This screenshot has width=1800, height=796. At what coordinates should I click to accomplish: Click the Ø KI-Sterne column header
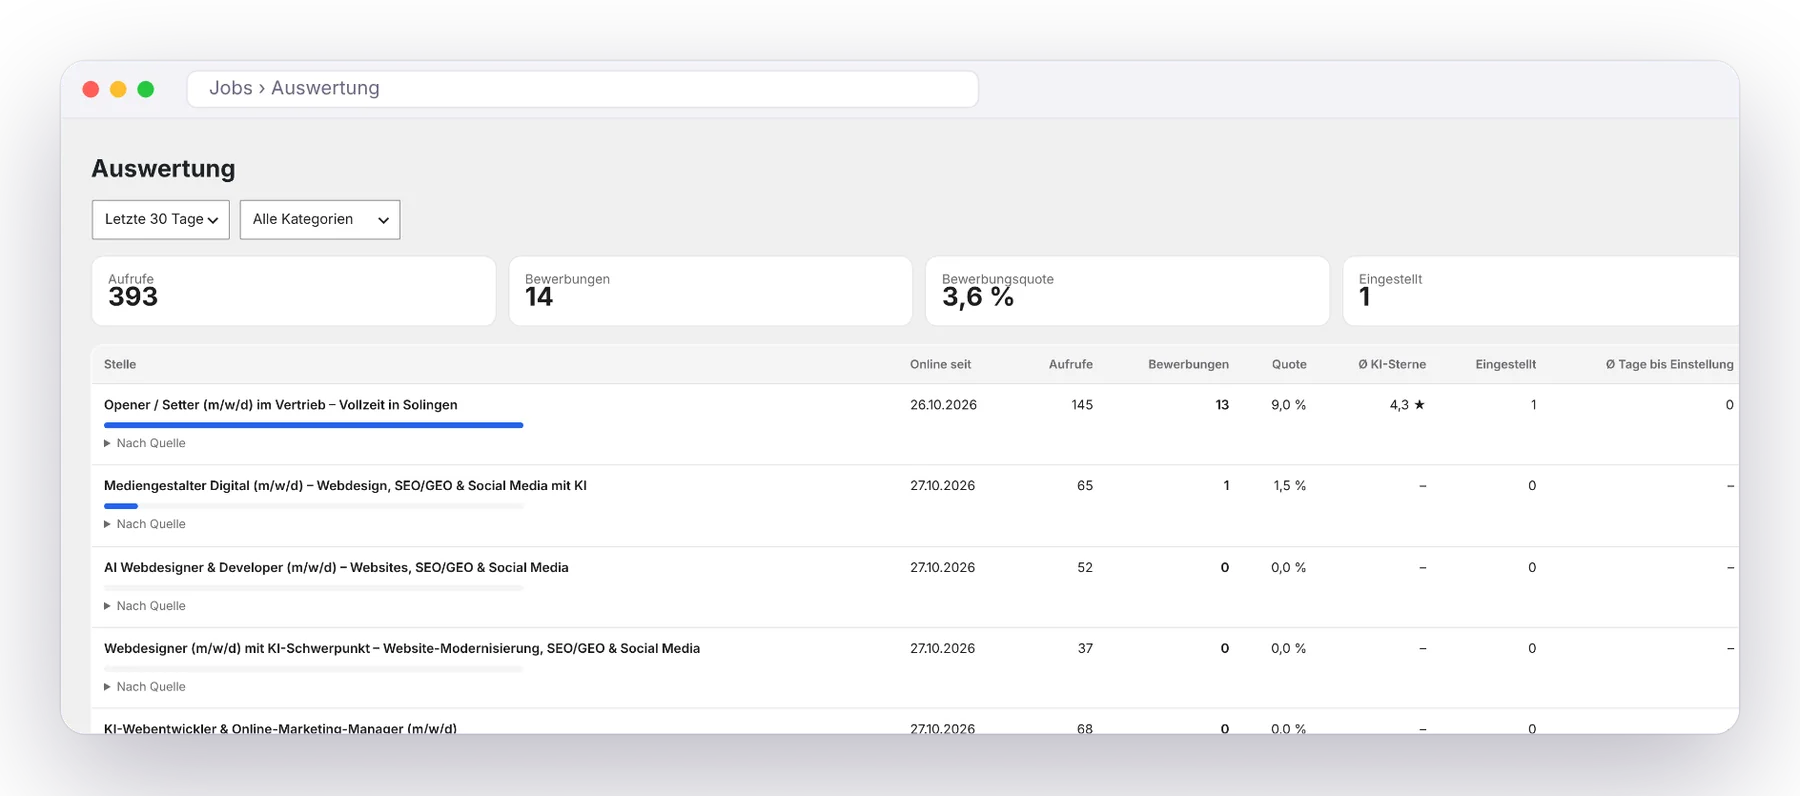1392,365
